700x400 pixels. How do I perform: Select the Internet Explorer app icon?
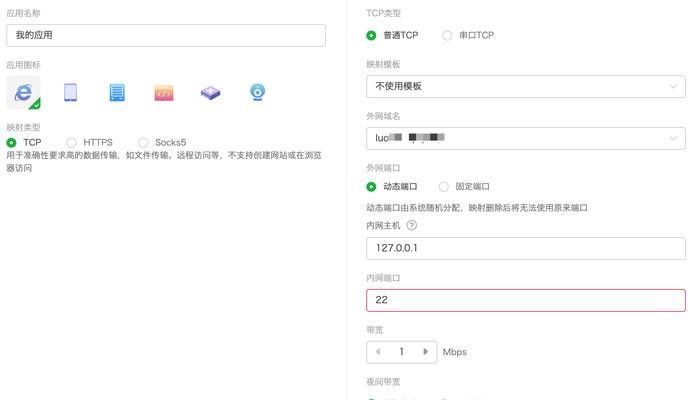pyautogui.click(x=23, y=92)
